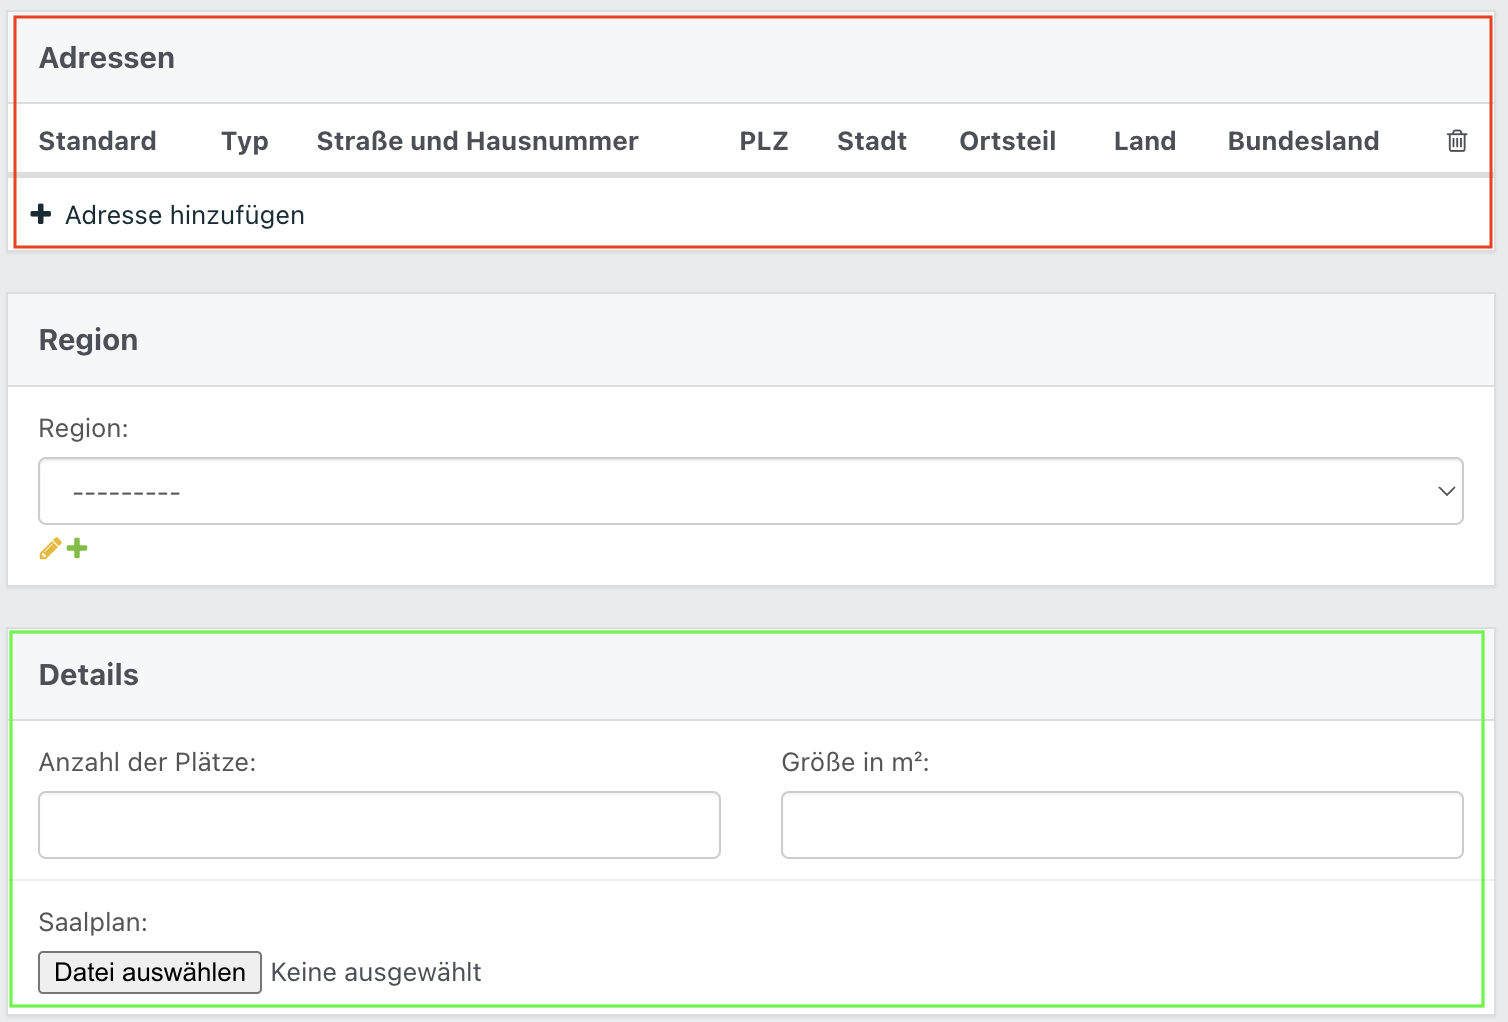This screenshot has width=1508, height=1022.
Task: Focus the Größe in m² input field
Action: point(1122,825)
